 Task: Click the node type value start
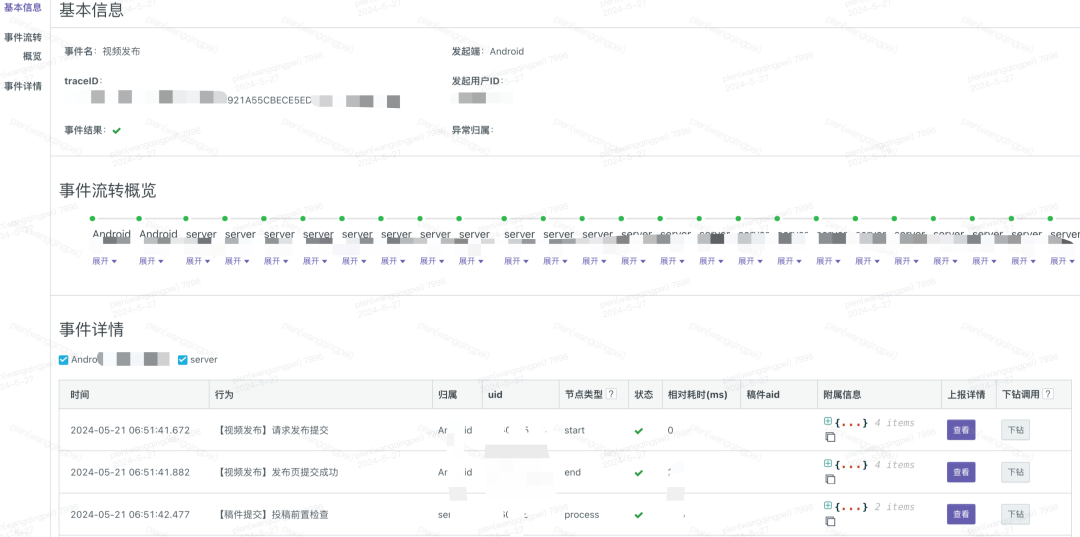[574, 430]
